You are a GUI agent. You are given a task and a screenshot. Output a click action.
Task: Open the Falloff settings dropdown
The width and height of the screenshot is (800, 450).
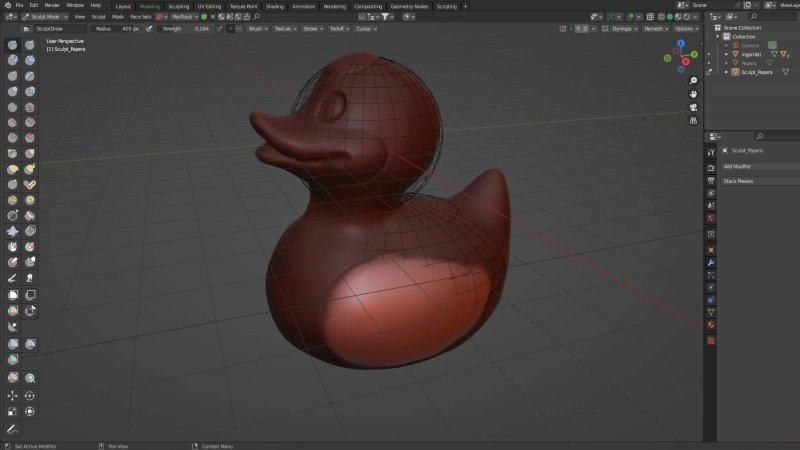point(339,29)
